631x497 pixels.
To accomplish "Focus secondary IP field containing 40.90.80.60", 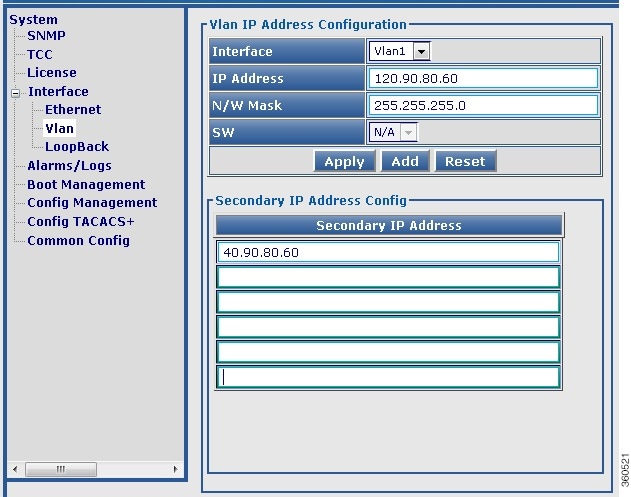I will (388, 252).
